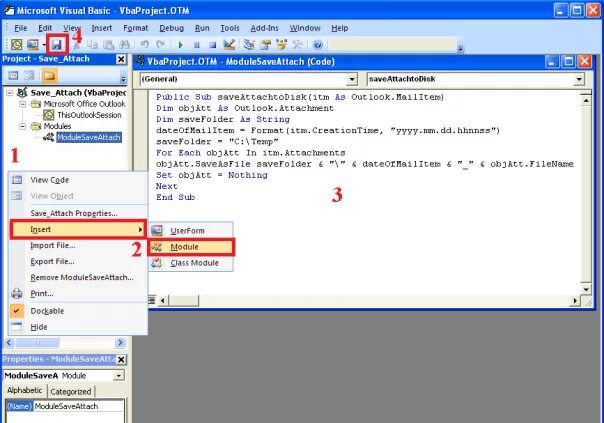Open the Window menu

305,28
